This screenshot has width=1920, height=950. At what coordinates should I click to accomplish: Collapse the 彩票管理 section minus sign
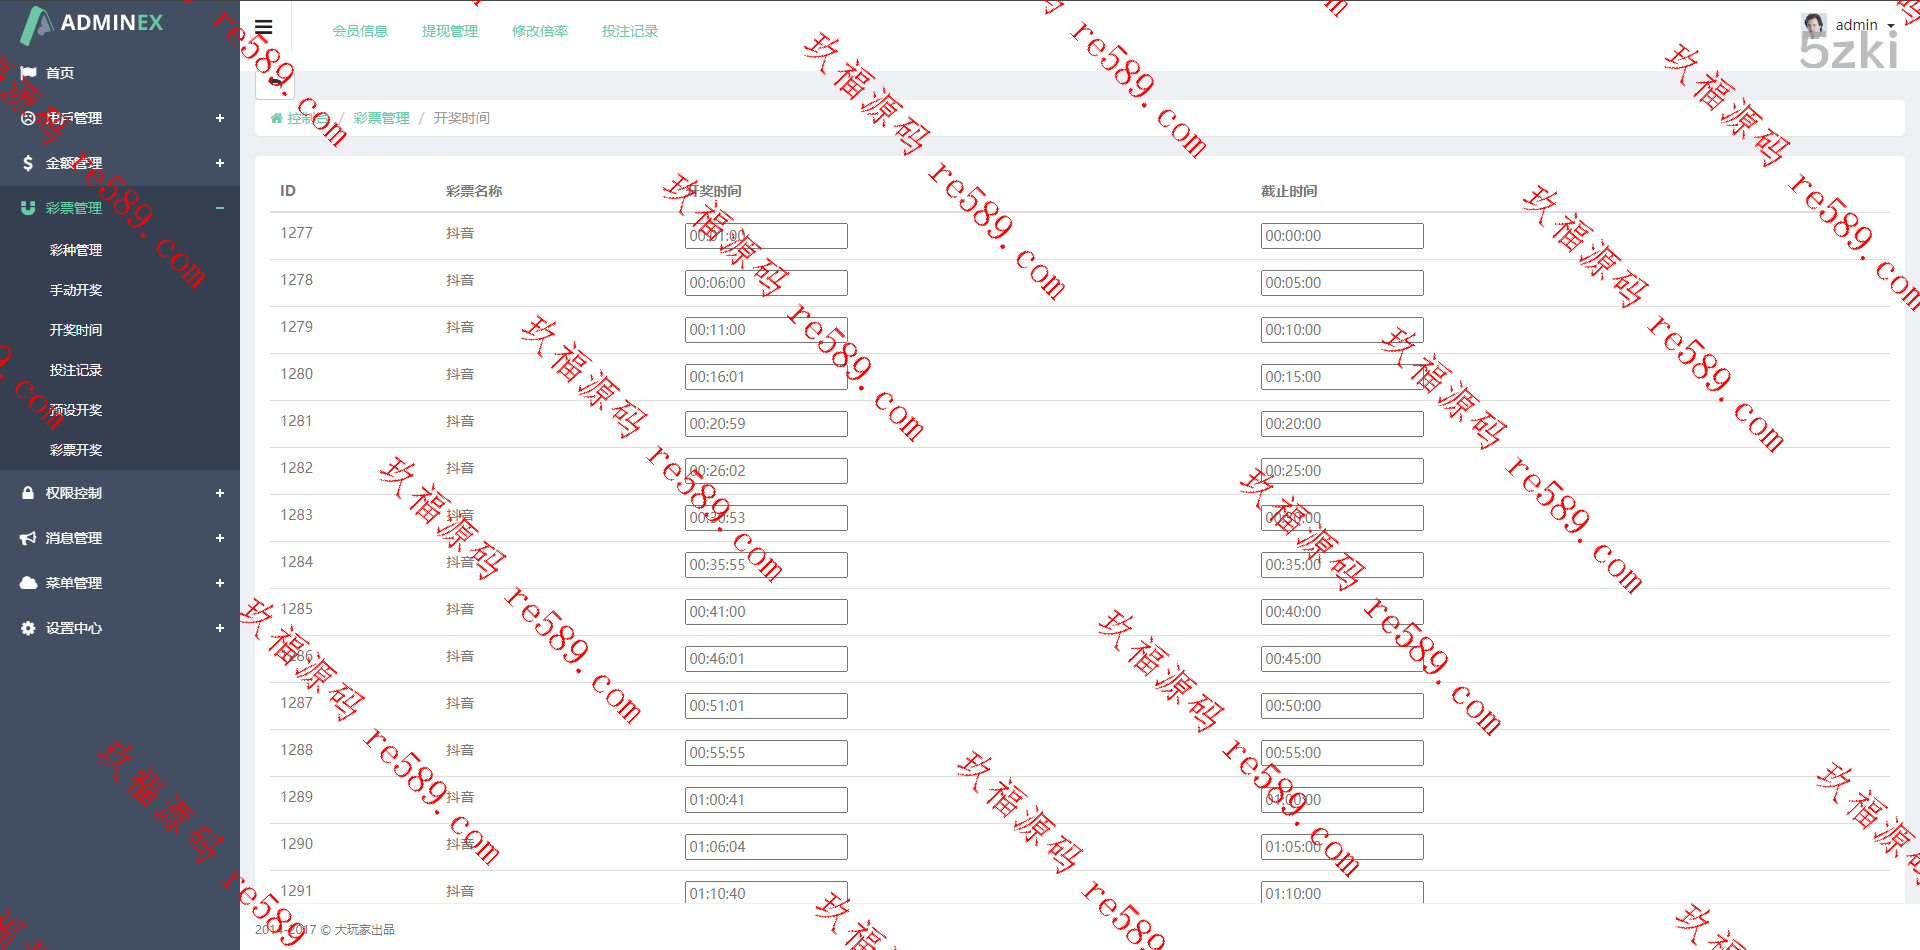click(x=220, y=208)
